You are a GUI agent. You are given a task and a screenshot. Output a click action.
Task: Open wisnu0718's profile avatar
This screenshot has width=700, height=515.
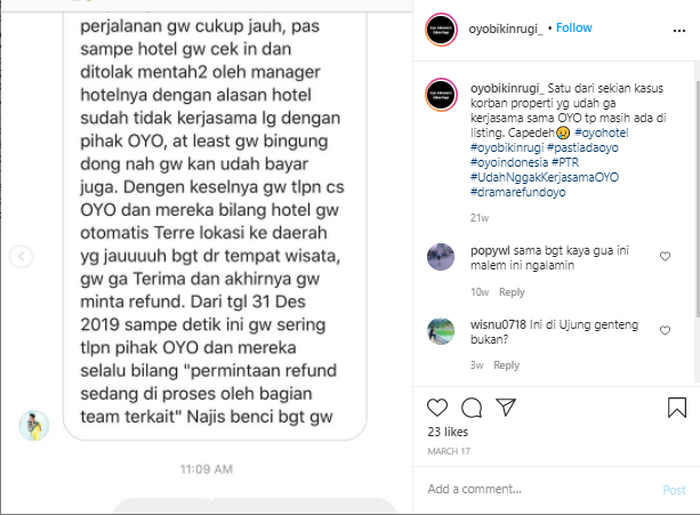[x=441, y=331]
